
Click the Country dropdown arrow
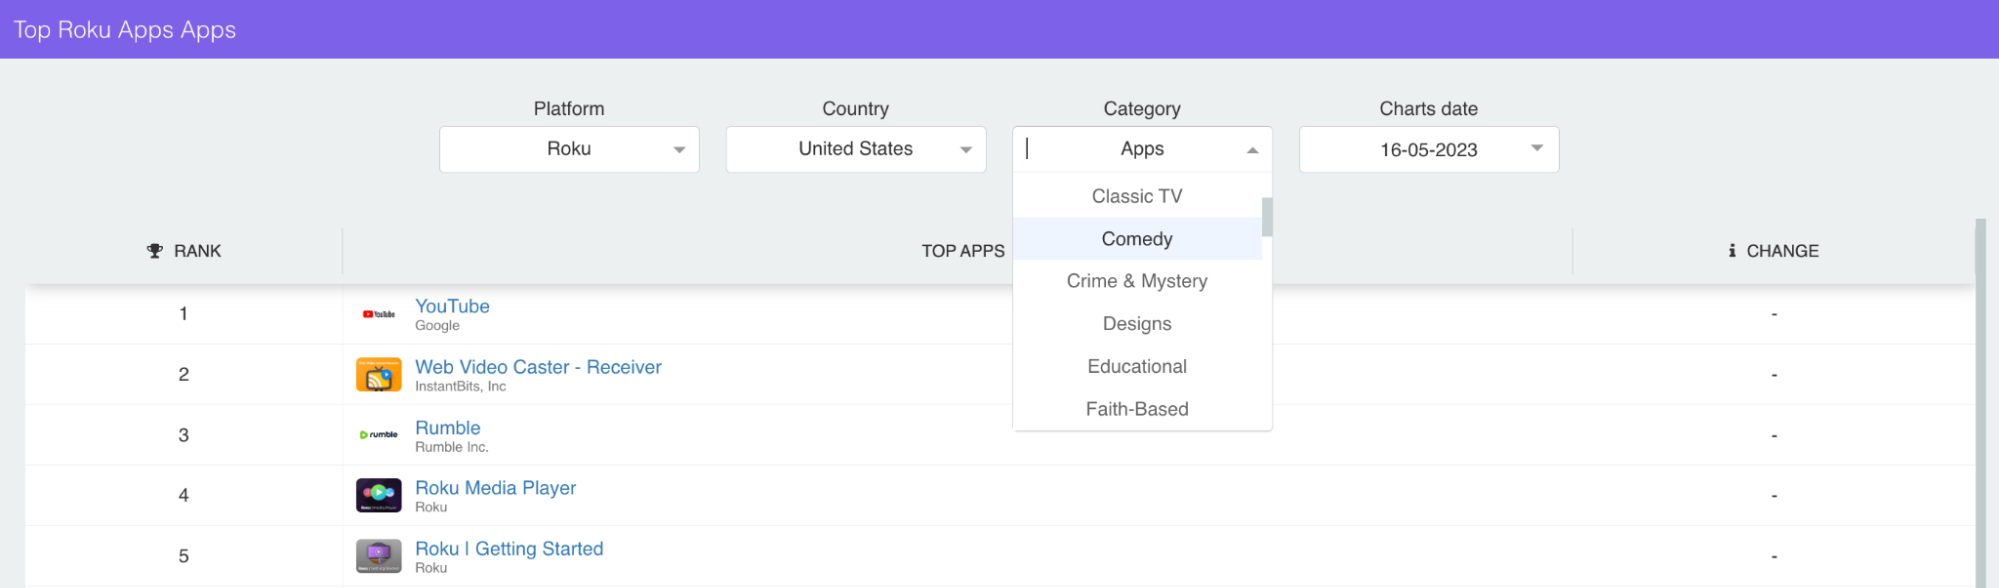click(x=966, y=150)
